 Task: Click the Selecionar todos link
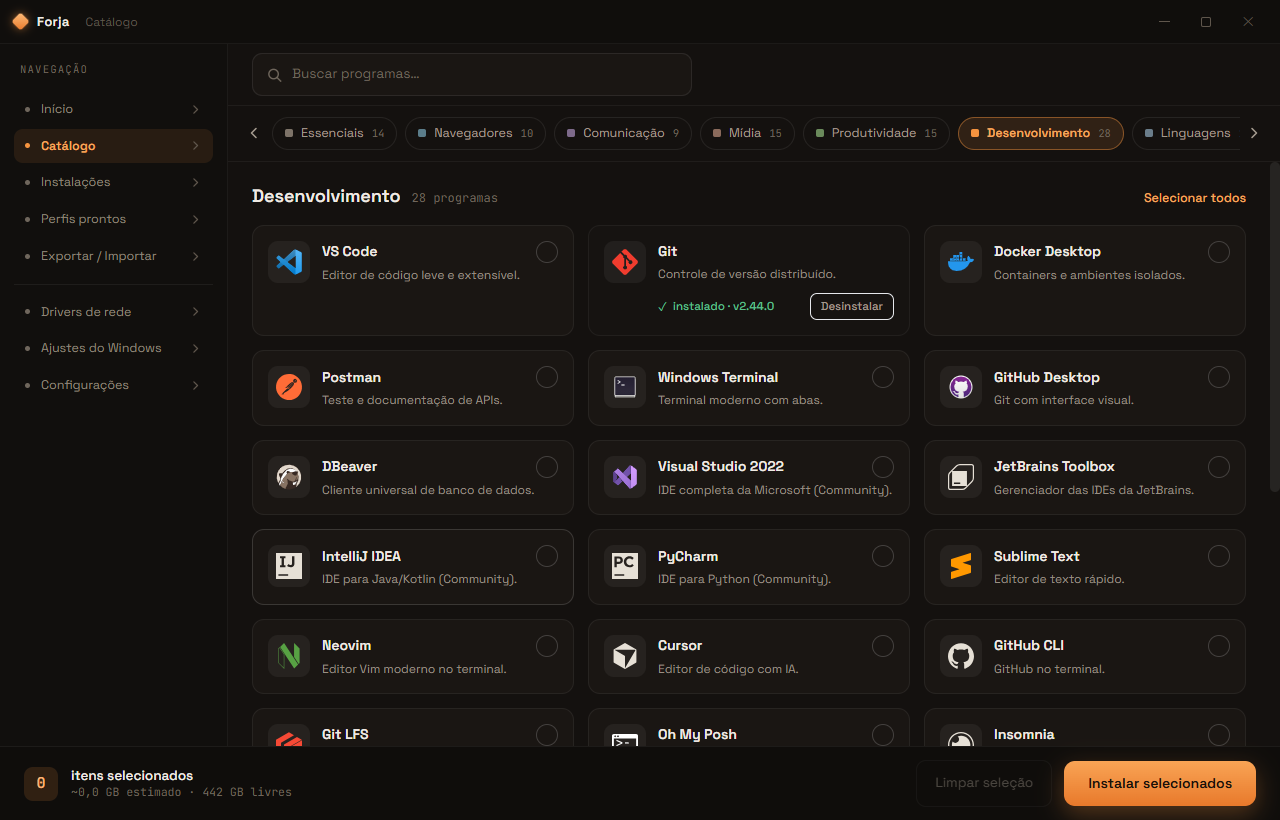pyautogui.click(x=1195, y=198)
